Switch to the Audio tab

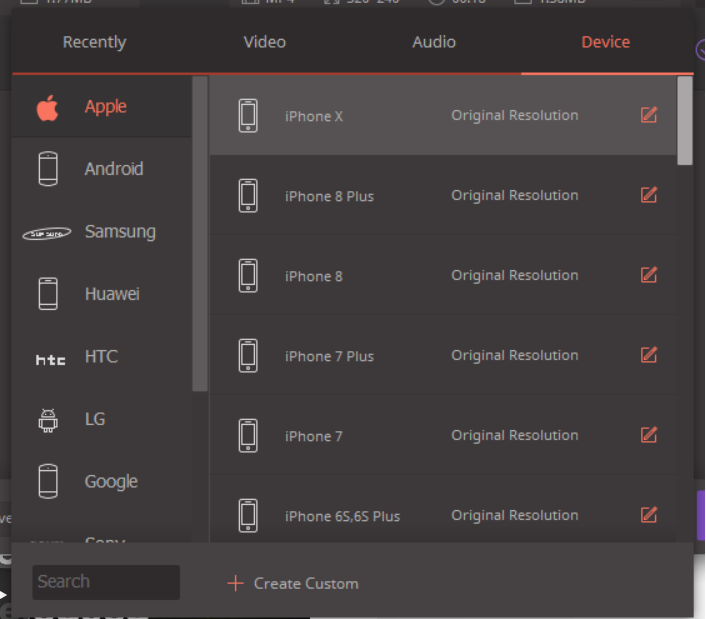434,42
